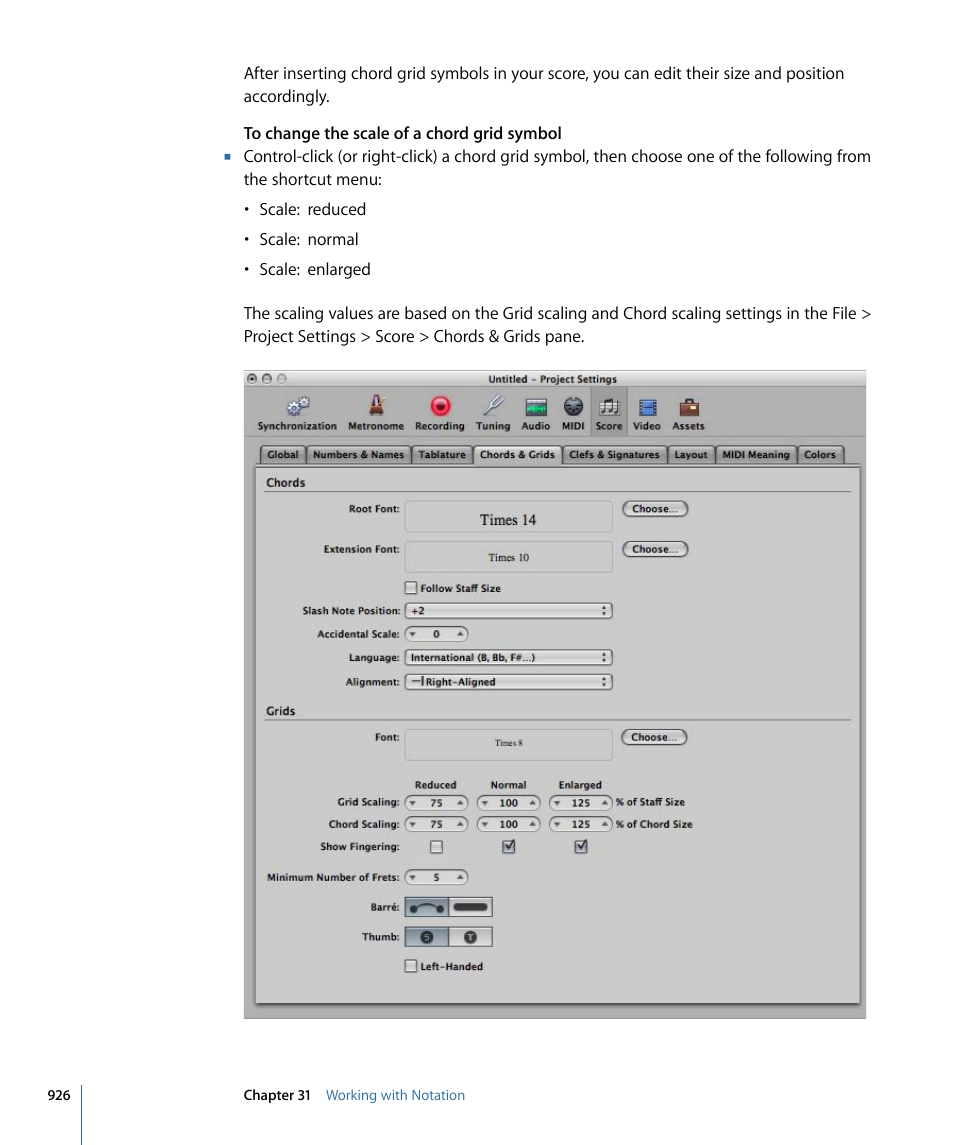954x1145 pixels.
Task: Click the Root Font preview field
Action: (508, 517)
